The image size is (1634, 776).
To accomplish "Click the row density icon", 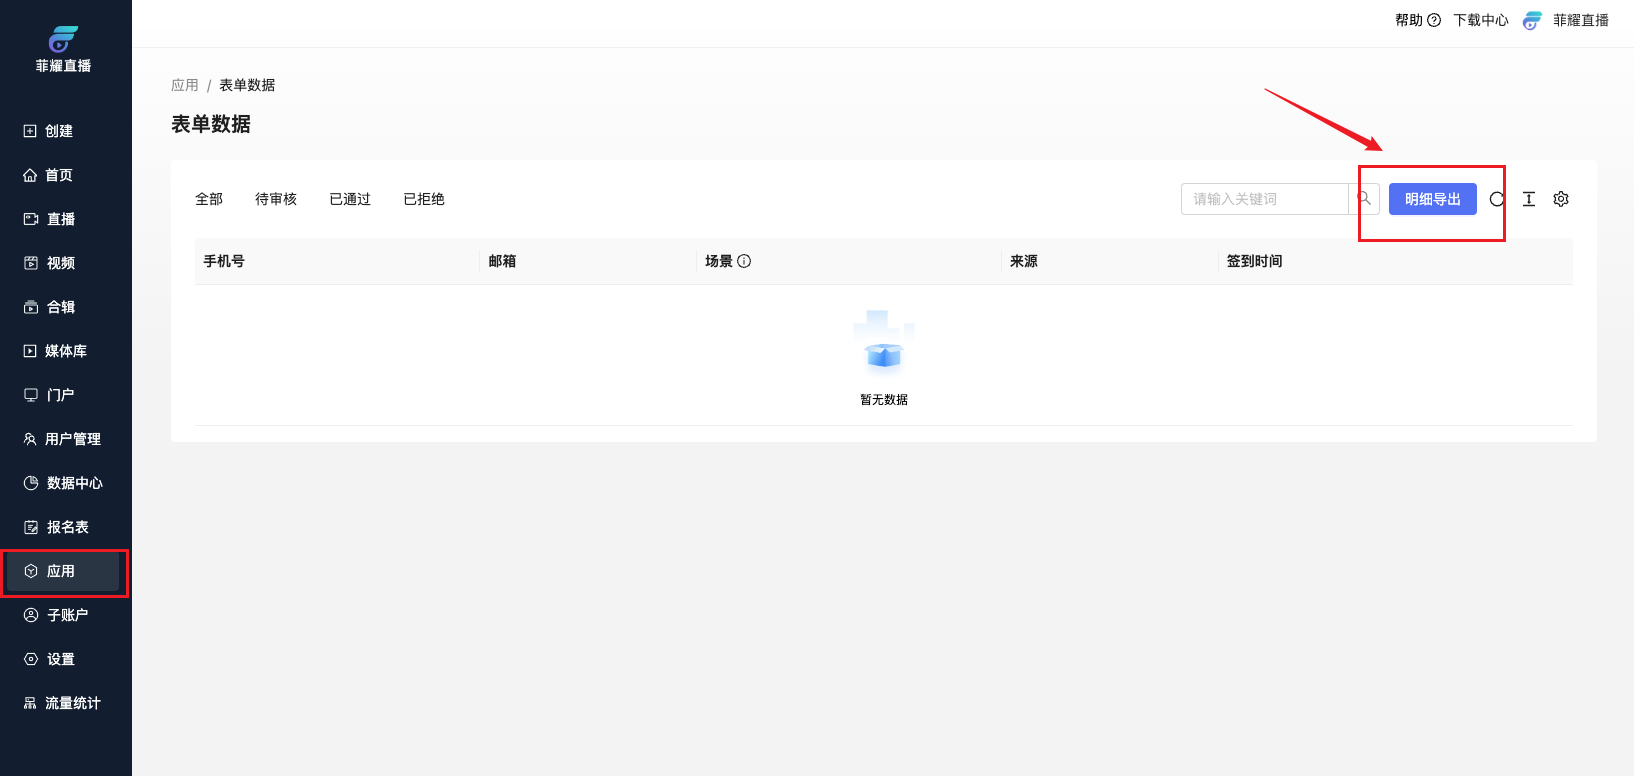I will click(x=1529, y=199).
